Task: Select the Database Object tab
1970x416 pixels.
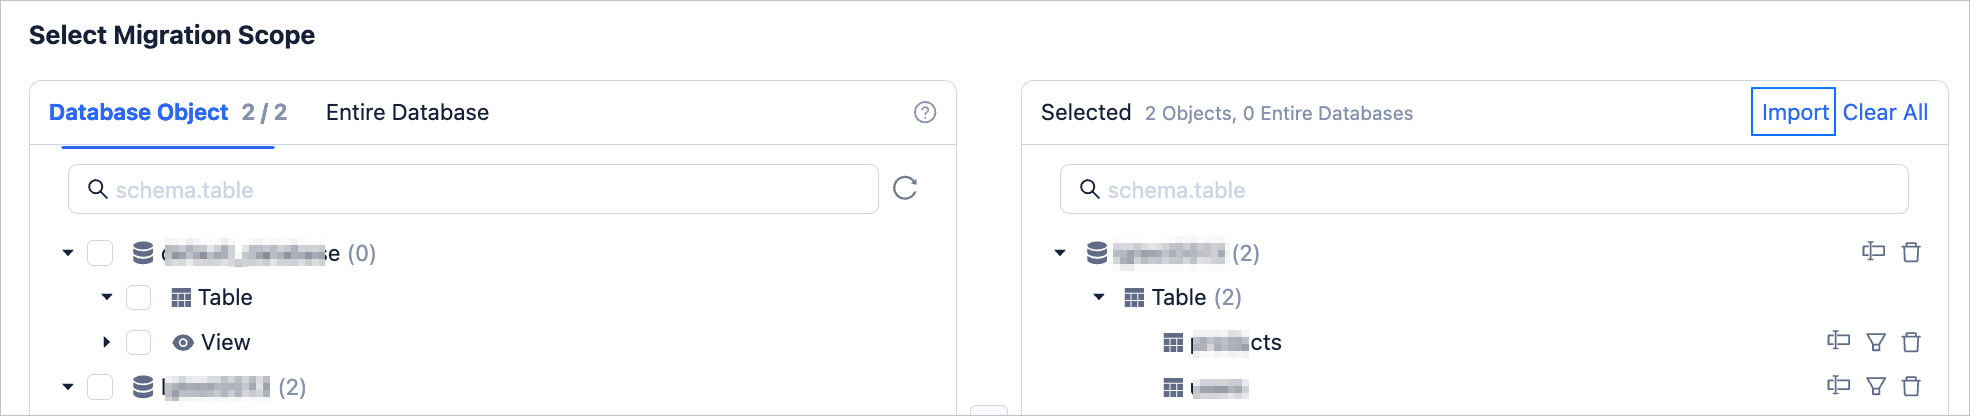Action: click(139, 112)
